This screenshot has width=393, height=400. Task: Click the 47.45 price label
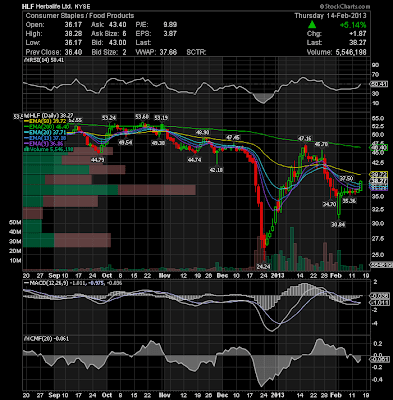pyautogui.click(x=233, y=137)
